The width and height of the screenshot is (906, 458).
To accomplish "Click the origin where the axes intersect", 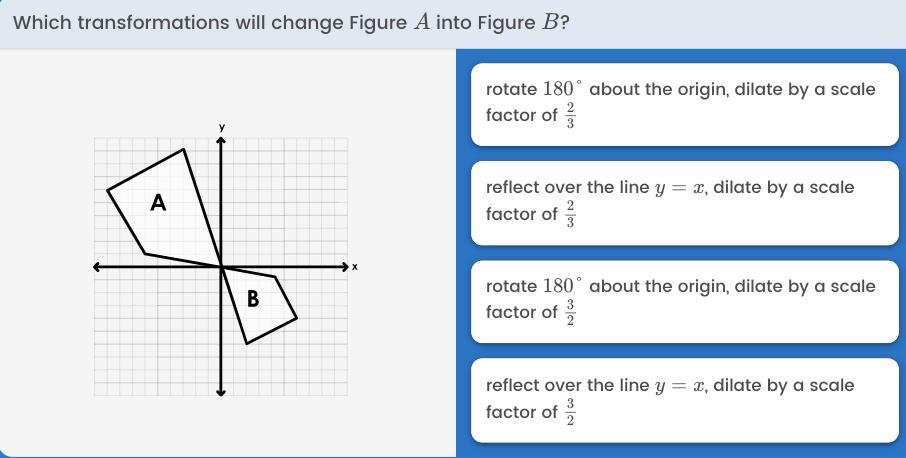I will coord(221,267).
